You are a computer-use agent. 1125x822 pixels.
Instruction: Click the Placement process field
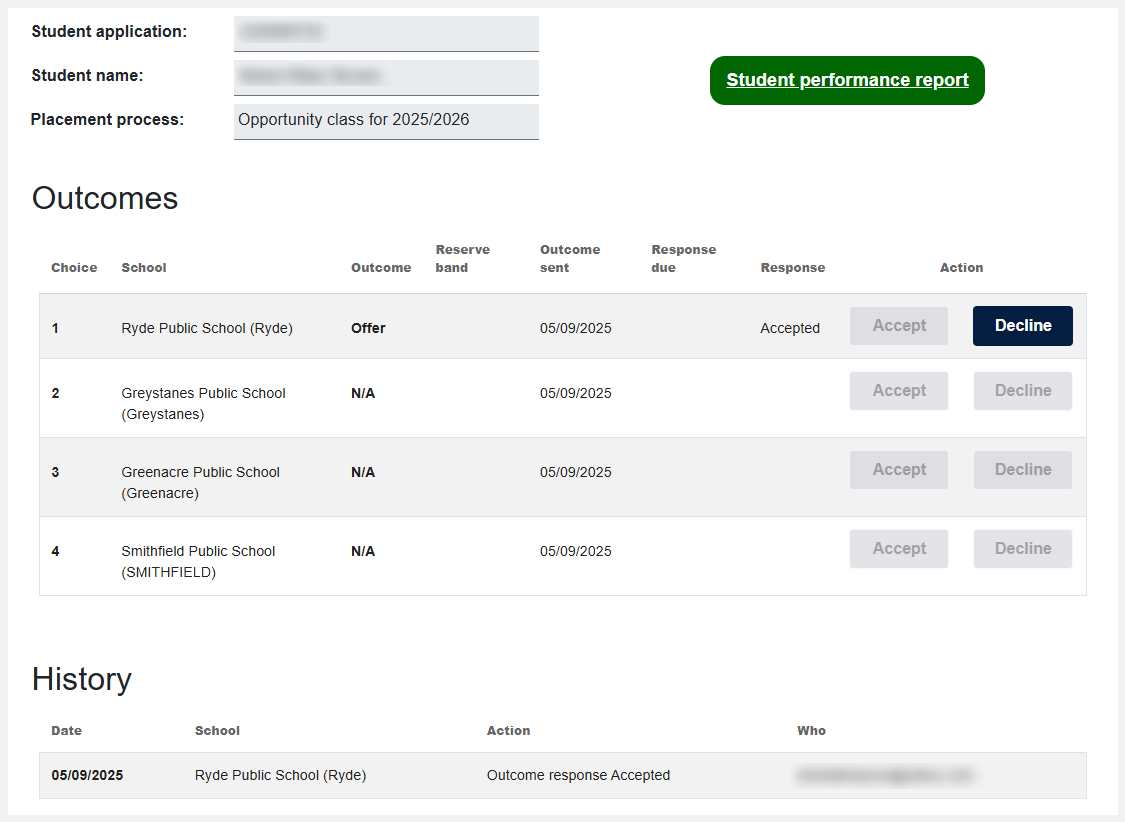386,121
